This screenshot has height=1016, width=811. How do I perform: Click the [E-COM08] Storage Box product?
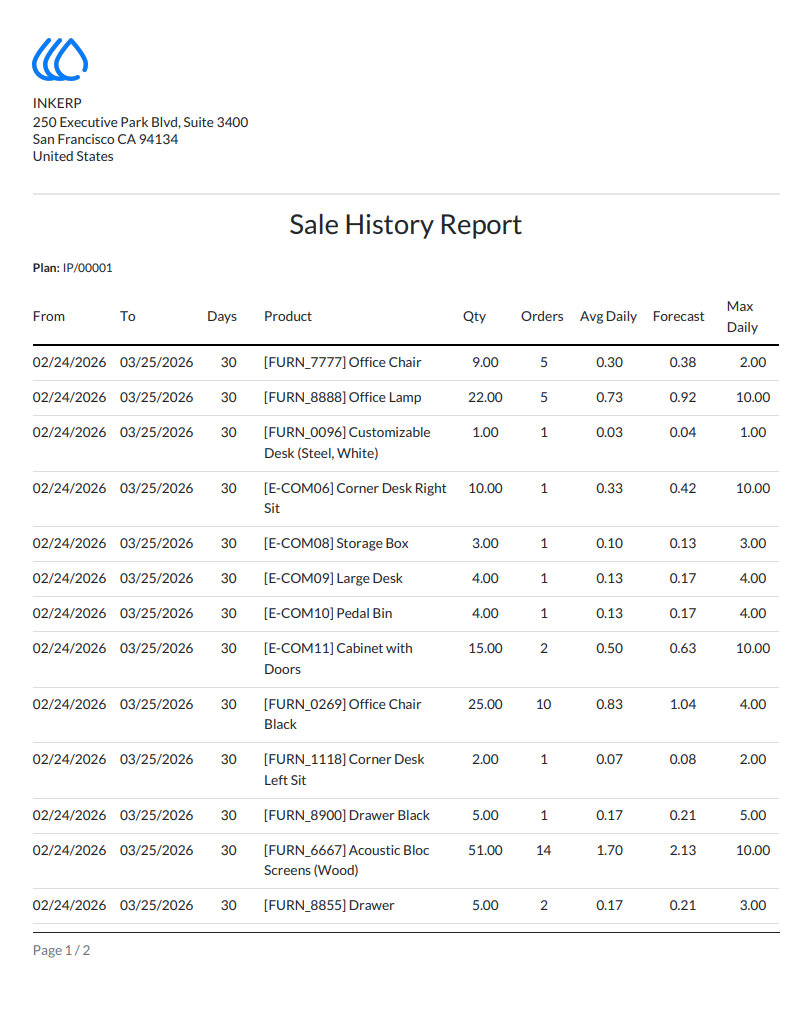tap(336, 544)
